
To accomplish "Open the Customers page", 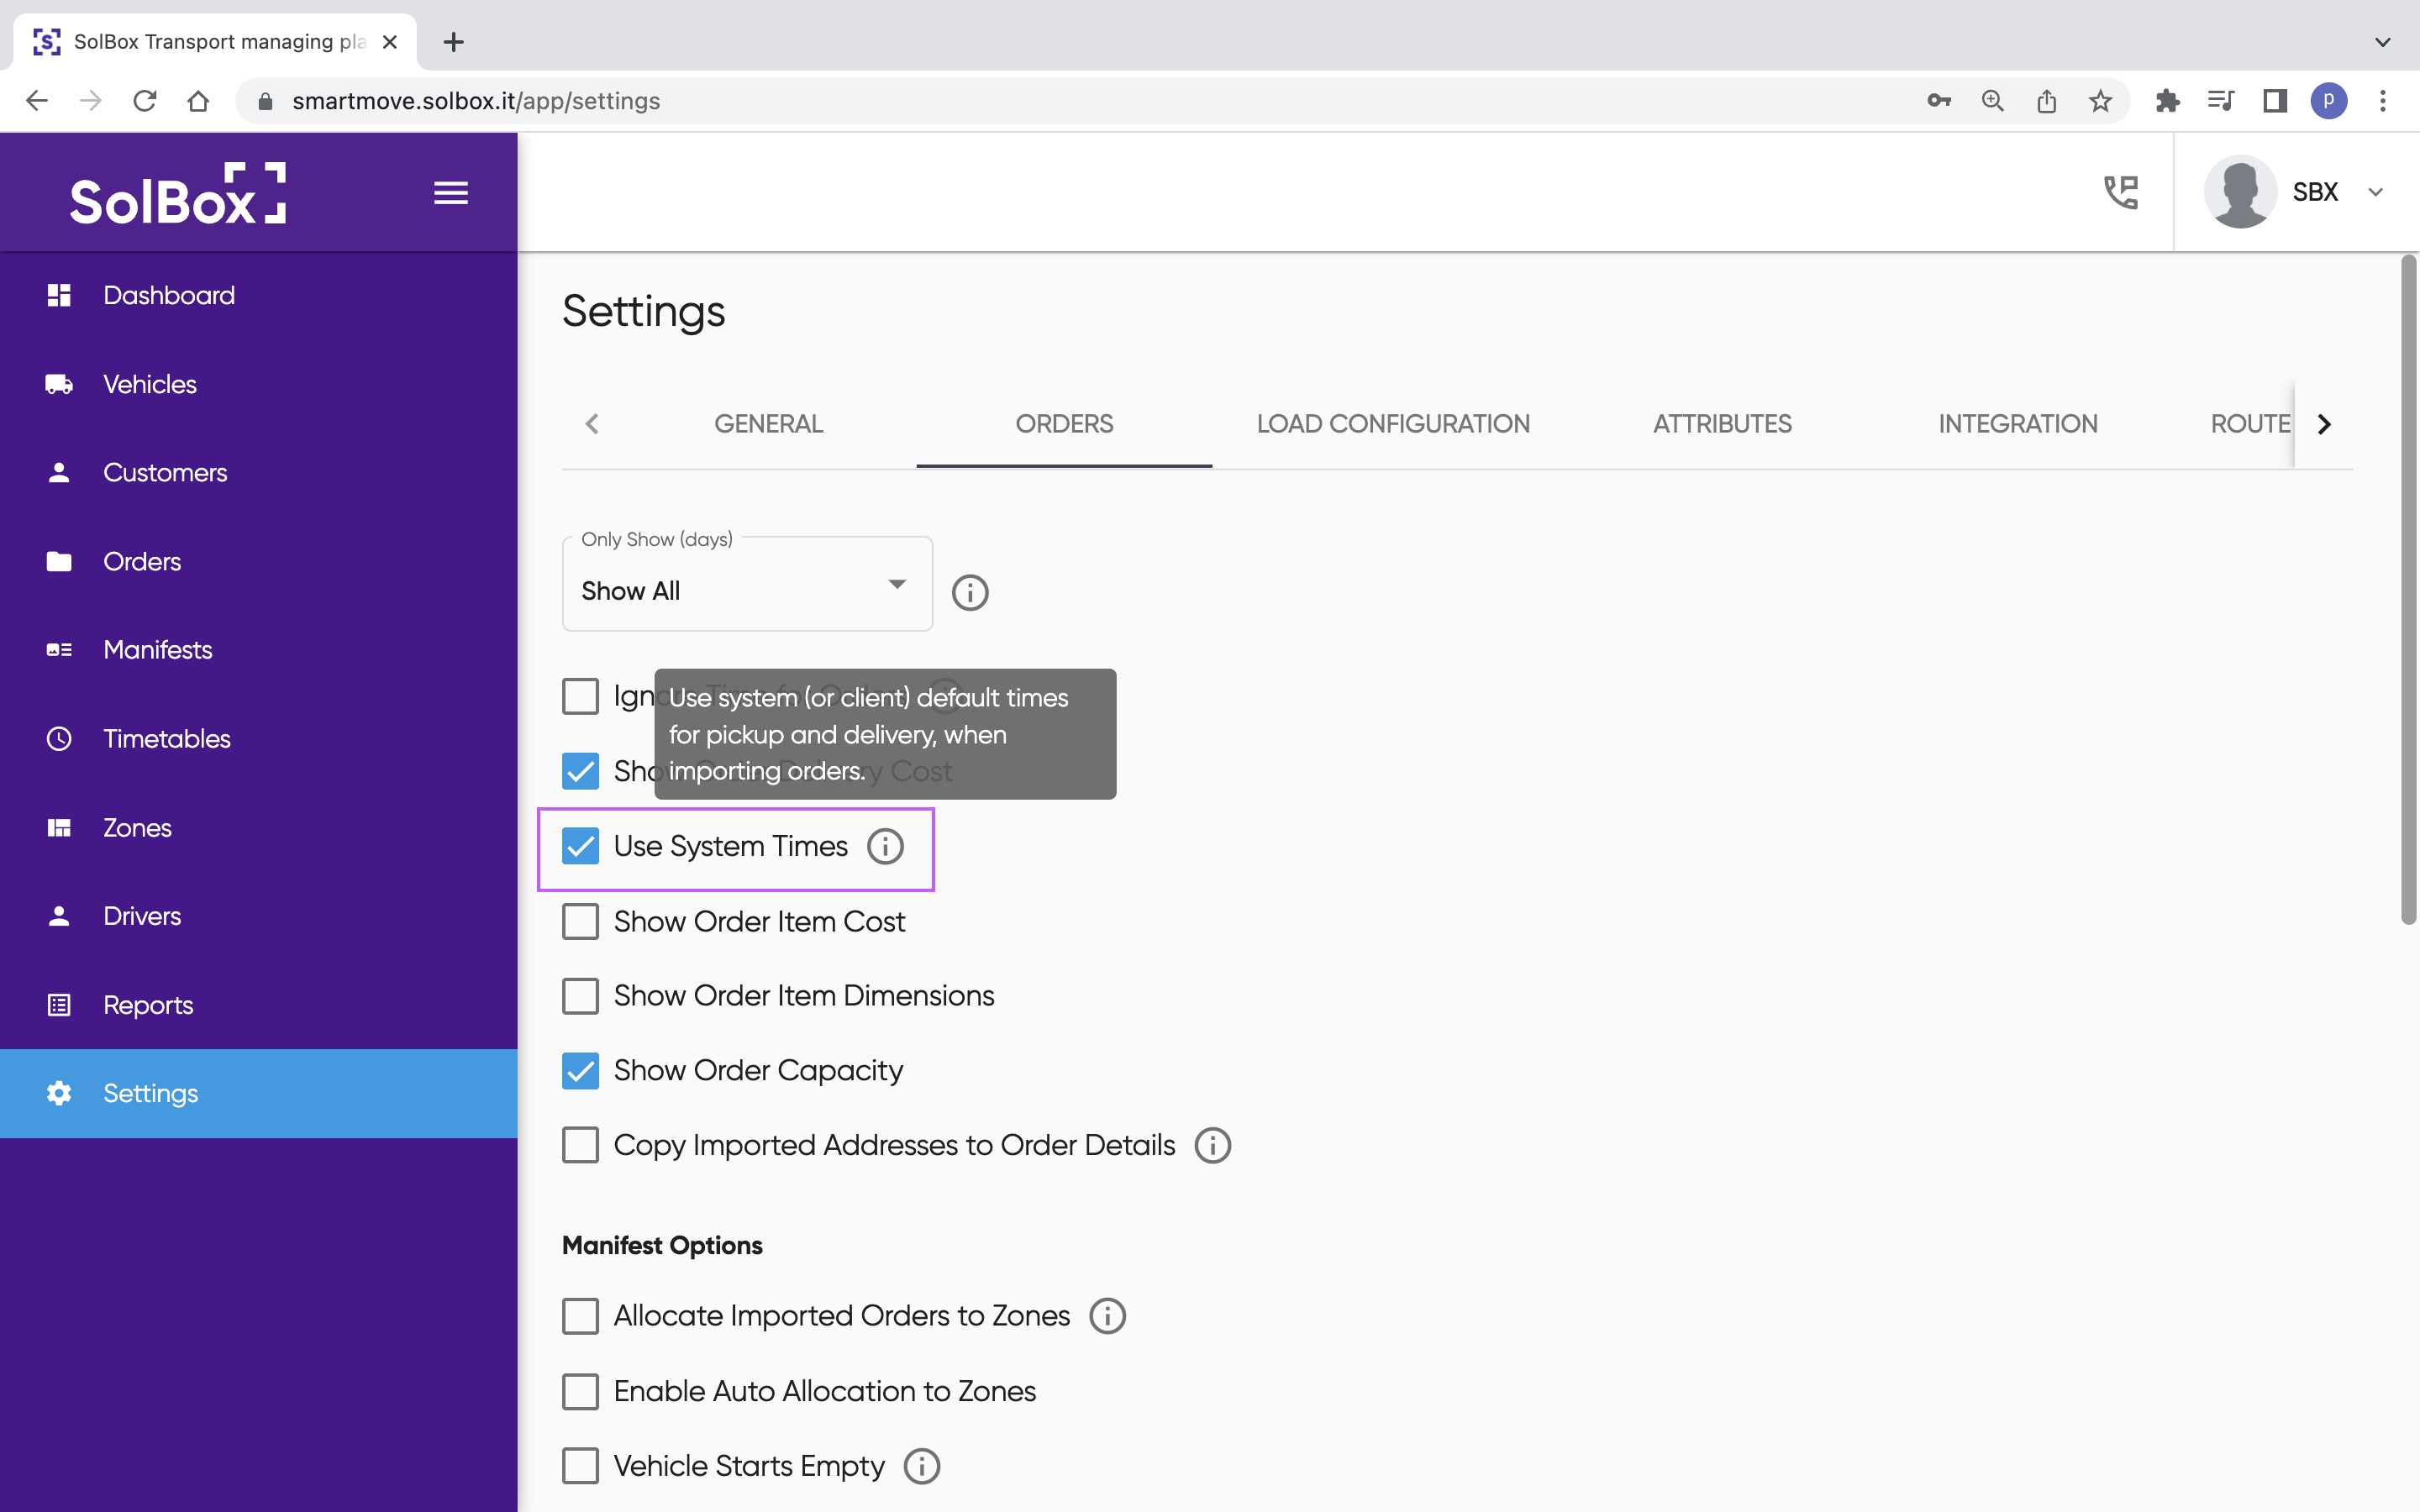I will (259, 472).
